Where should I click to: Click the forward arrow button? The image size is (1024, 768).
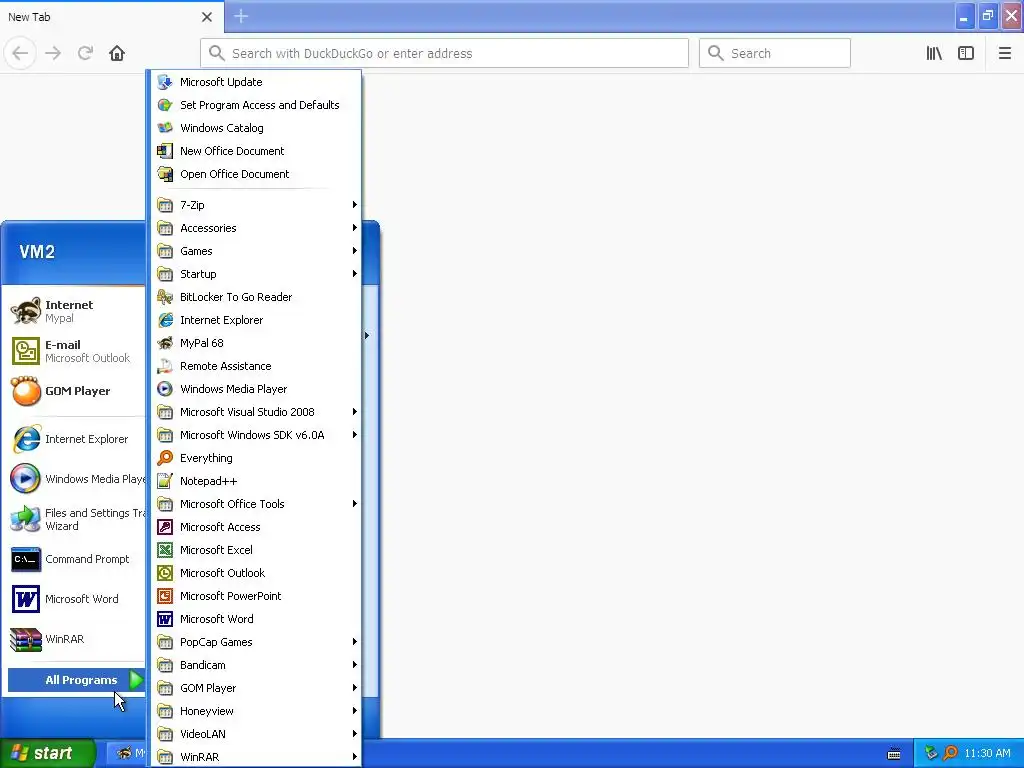coord(53,53)
